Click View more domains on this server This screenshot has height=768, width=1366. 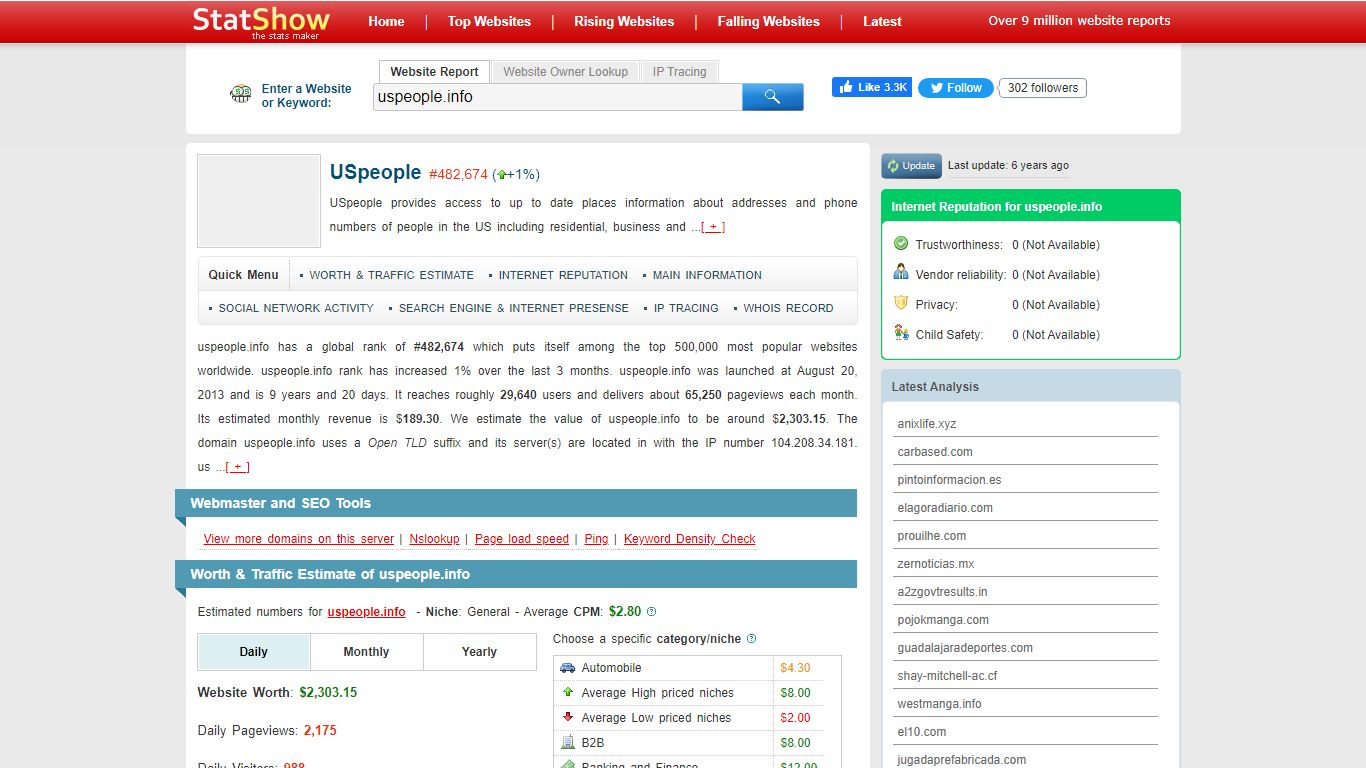(x=299, y=539)
